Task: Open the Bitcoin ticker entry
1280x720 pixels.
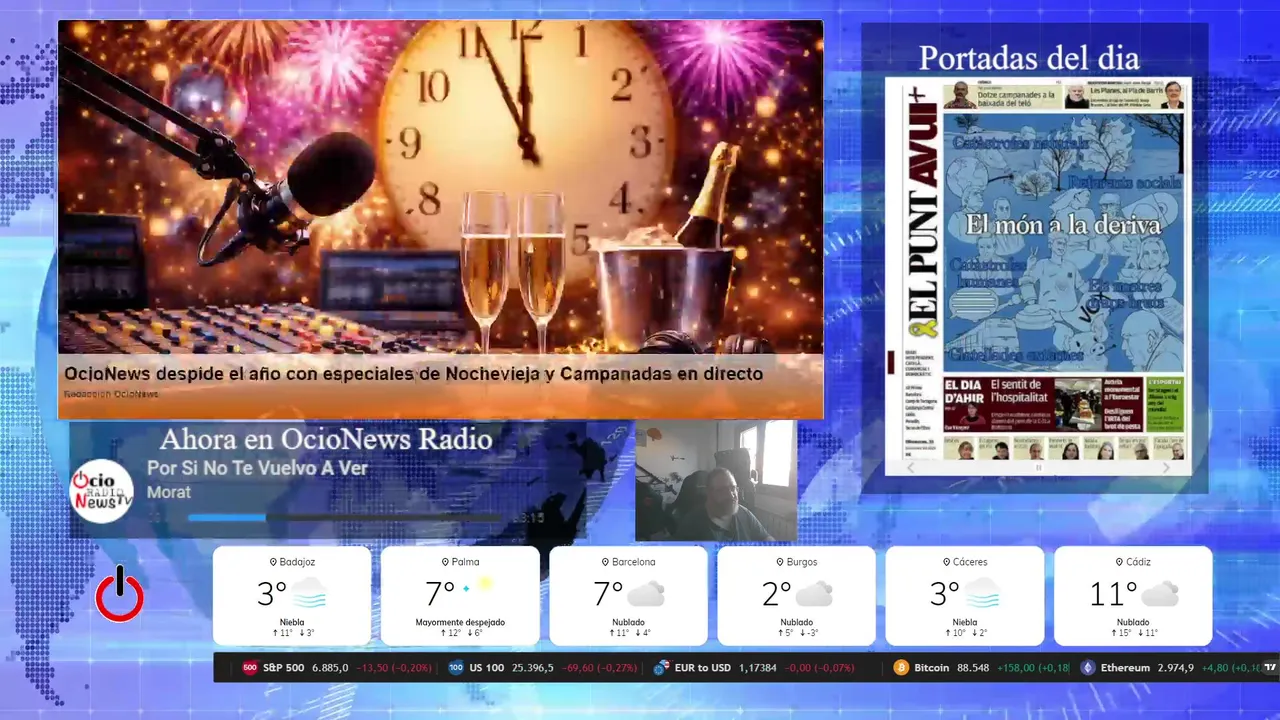Action: [981, 667]
